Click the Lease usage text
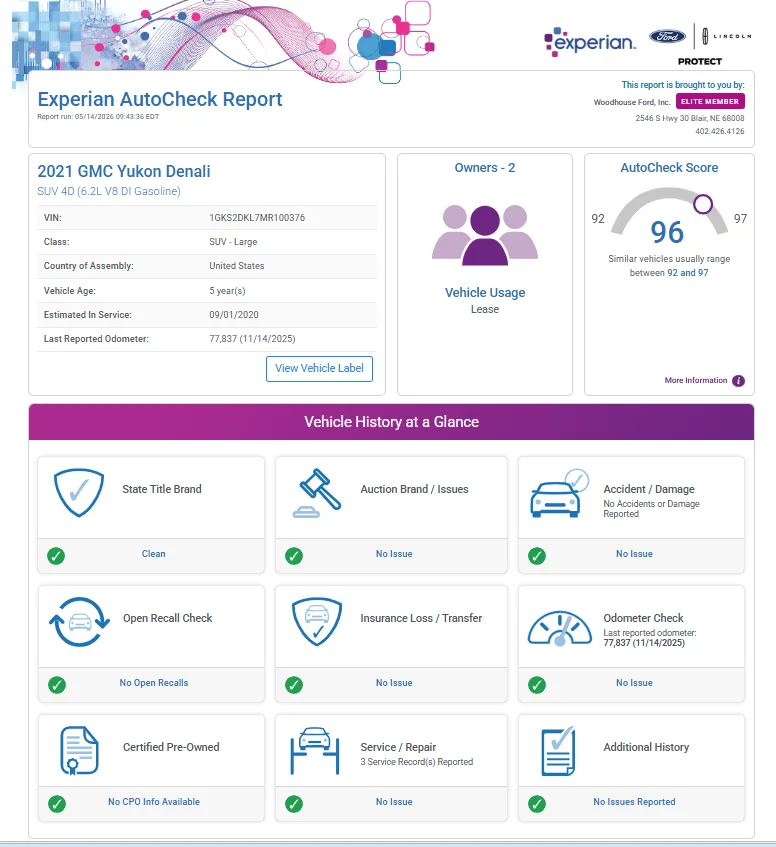 point(485,310)
